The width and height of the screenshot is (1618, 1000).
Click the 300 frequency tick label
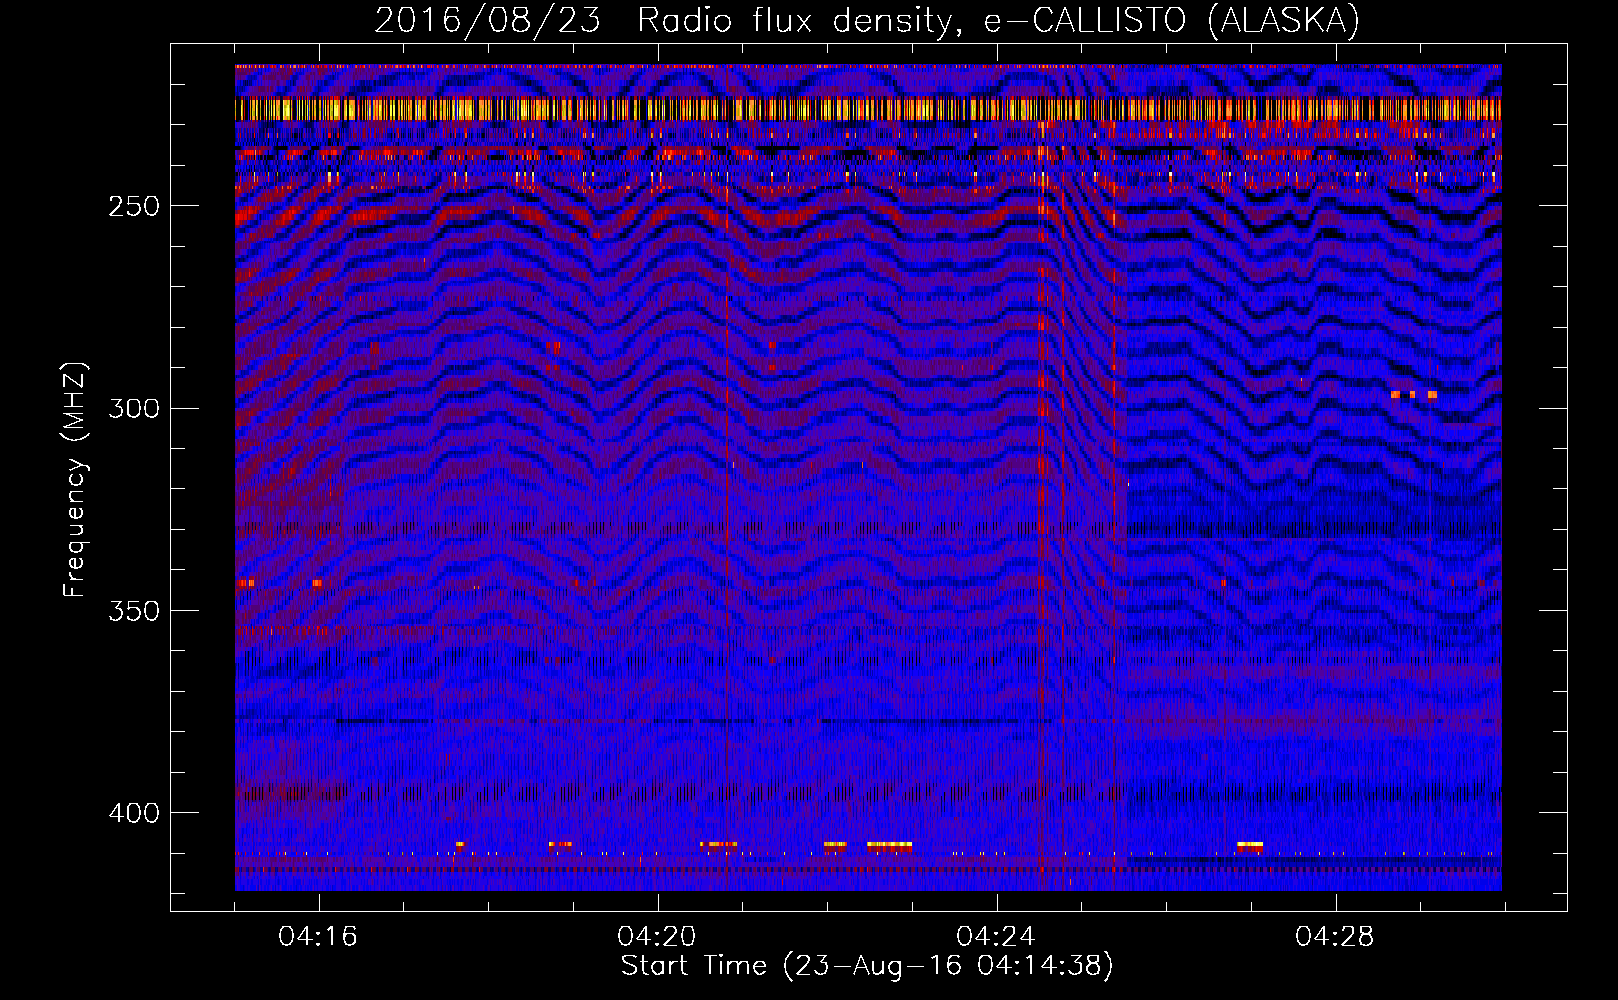coord(134,408)
